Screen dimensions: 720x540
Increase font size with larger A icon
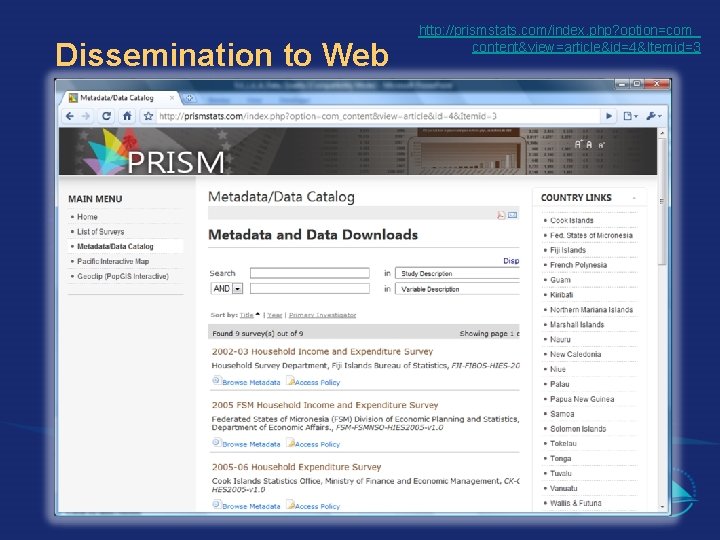(x=579, y=144)
